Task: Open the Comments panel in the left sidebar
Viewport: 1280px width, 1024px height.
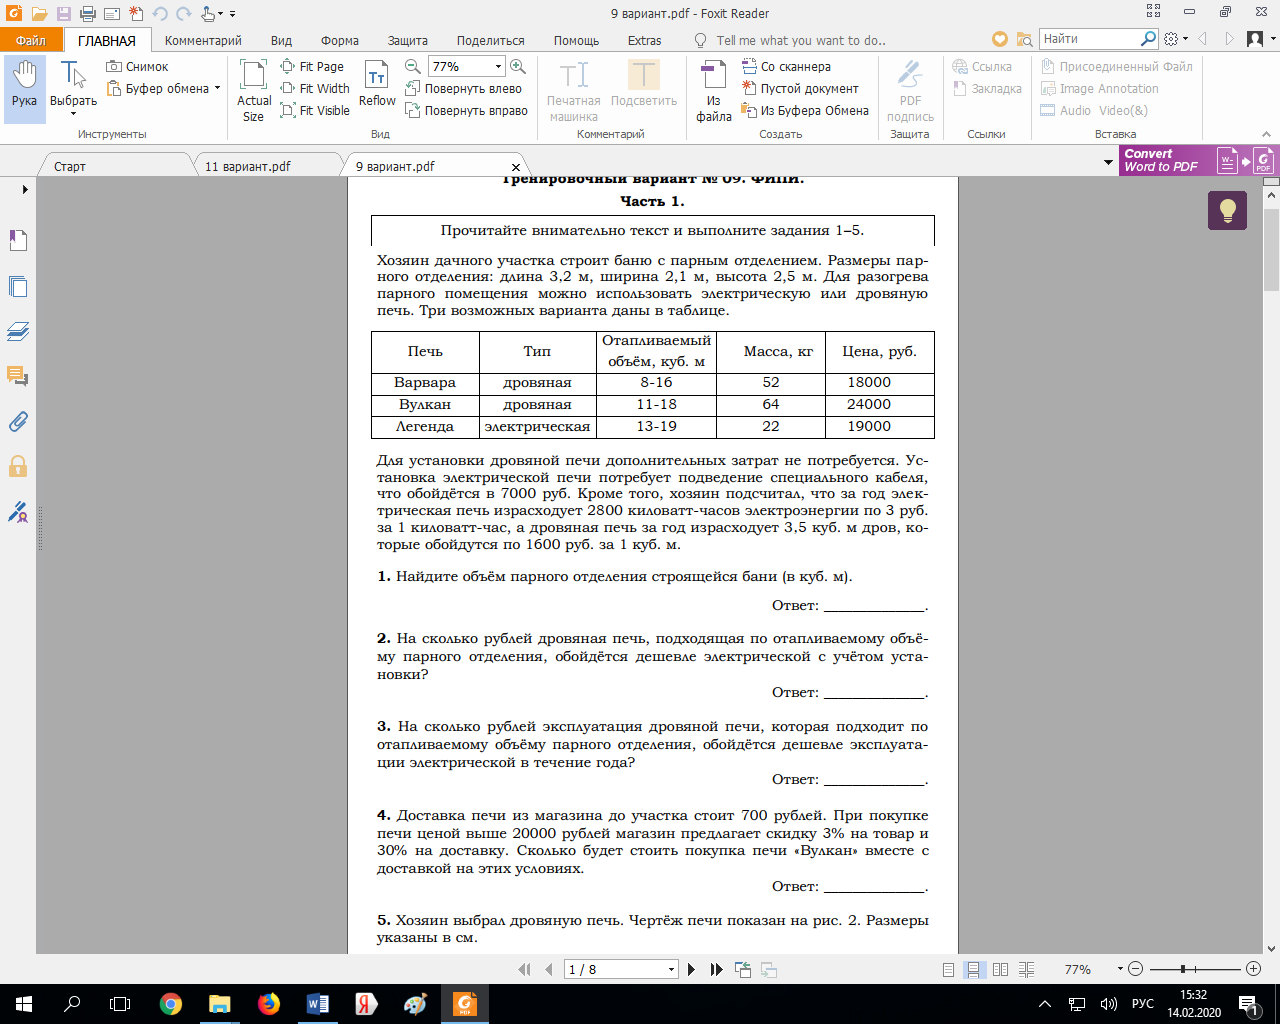Action: [x=18, y=376]
